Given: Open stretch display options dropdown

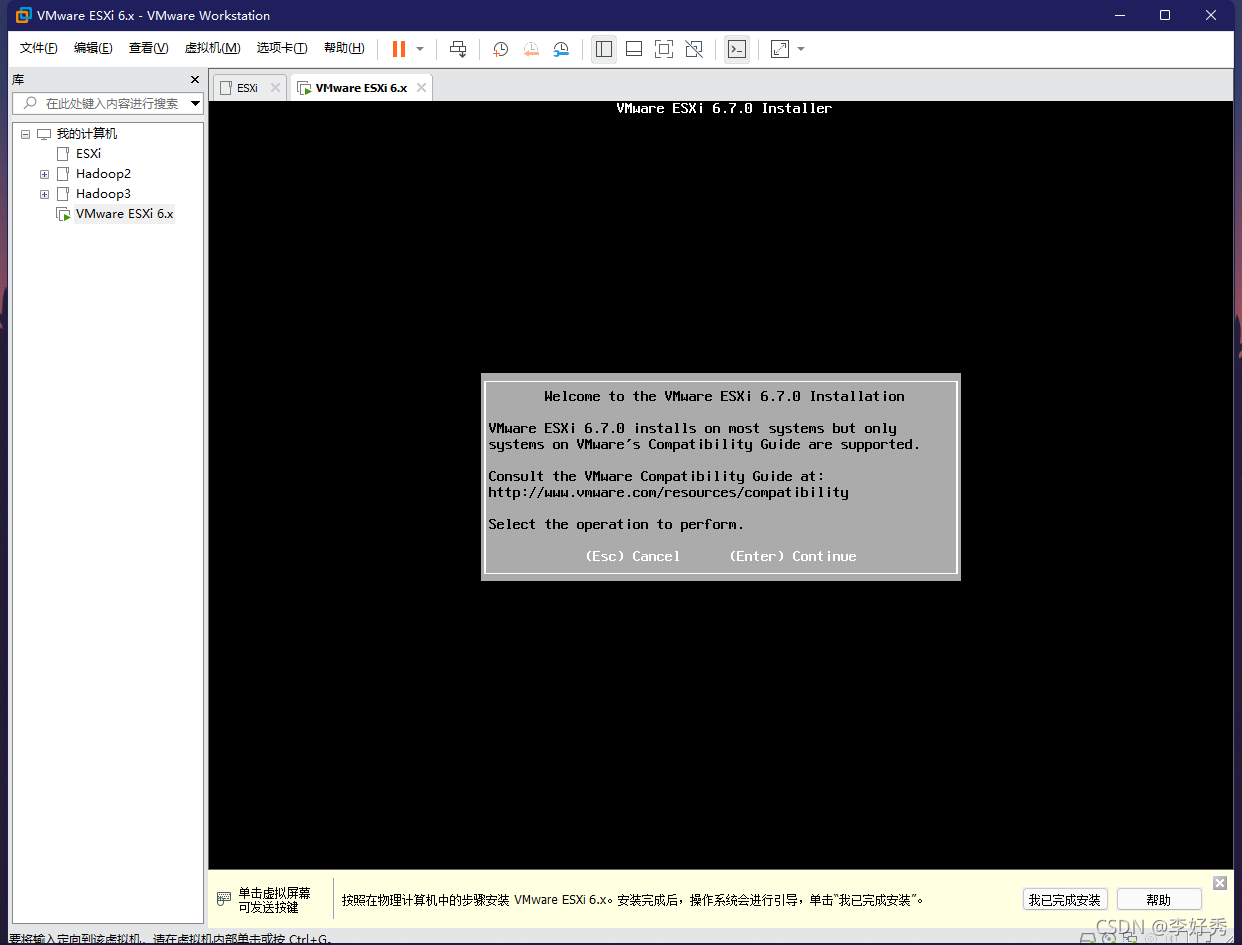Looking at the screenshot, I should (801, 49).
